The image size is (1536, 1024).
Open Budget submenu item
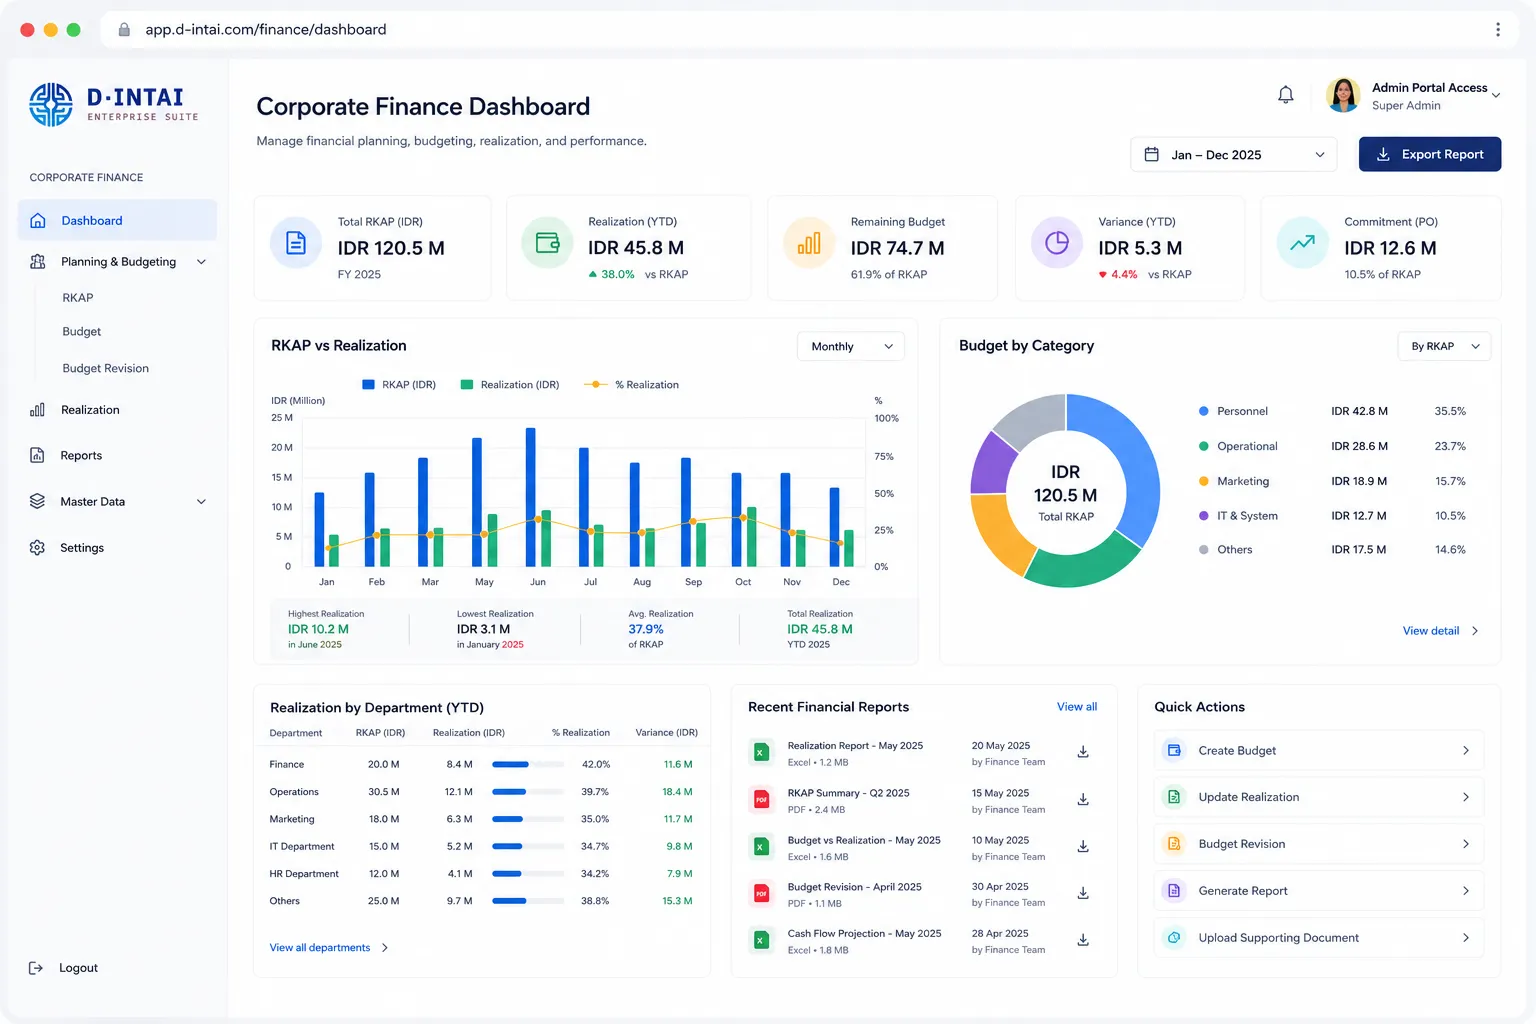(82, 332)
